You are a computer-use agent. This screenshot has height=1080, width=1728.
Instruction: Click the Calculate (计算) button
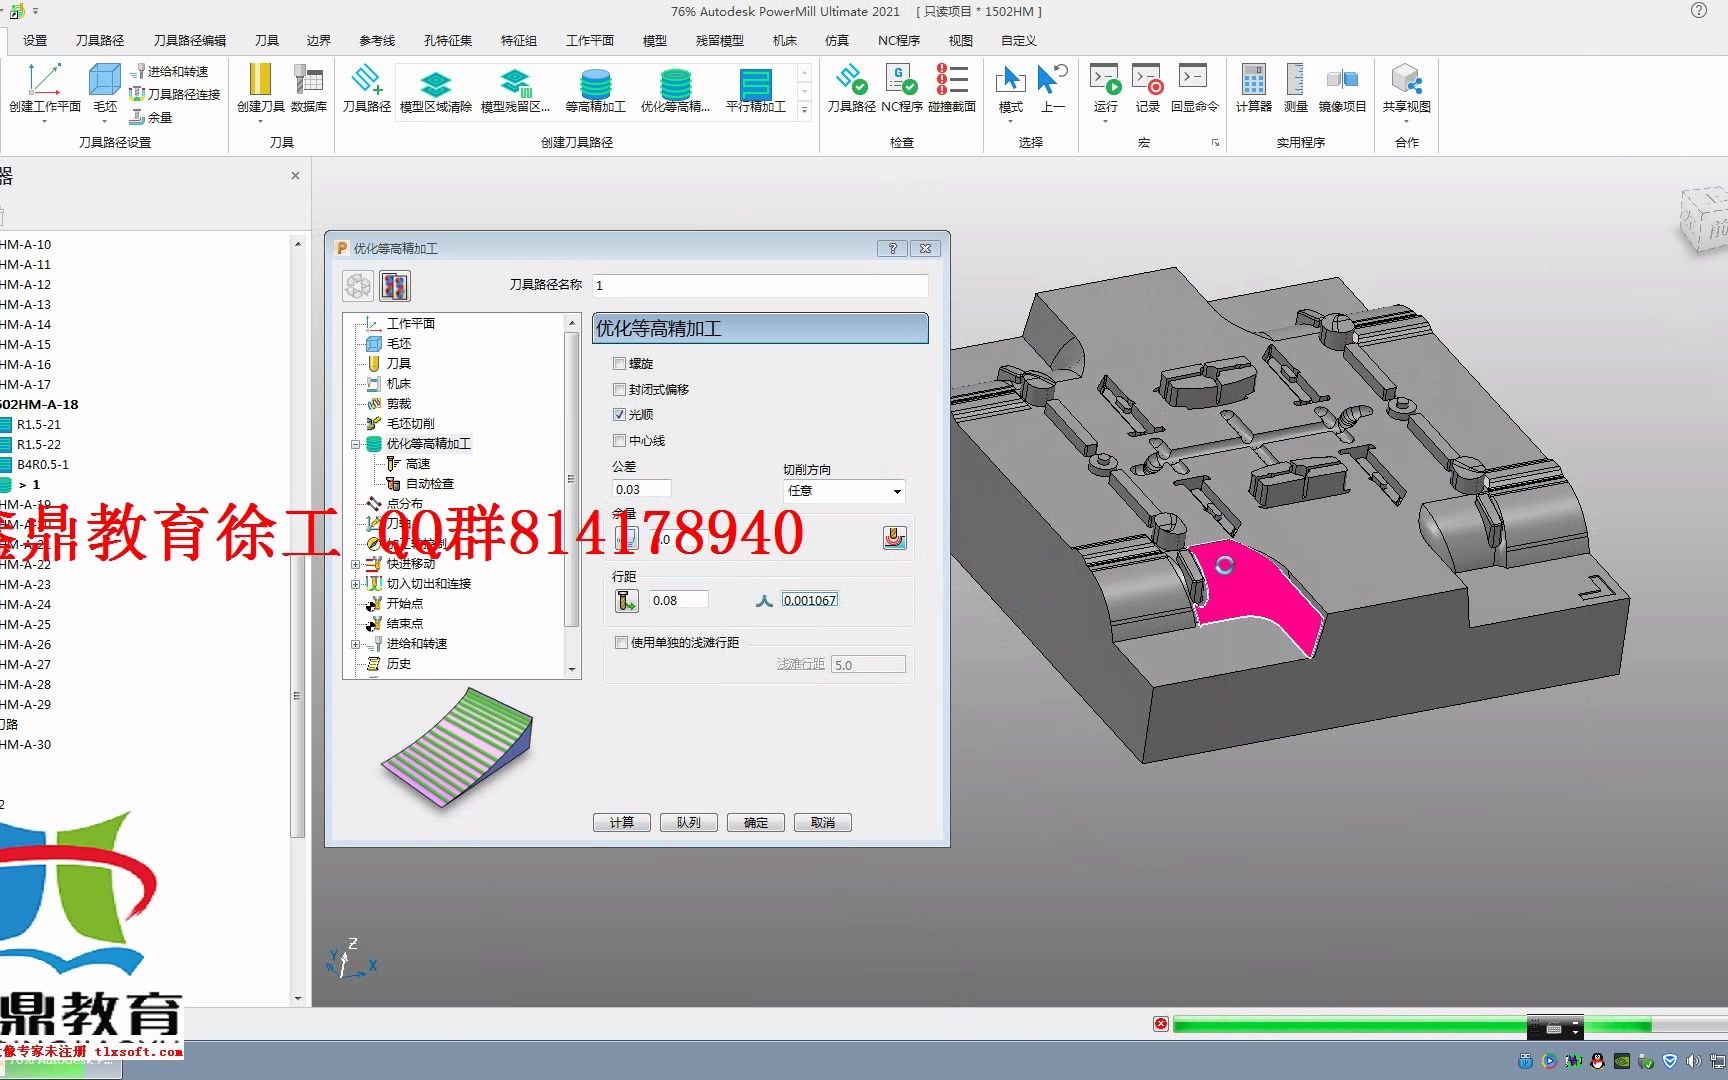pyautogui.click(x=622, y=823)
